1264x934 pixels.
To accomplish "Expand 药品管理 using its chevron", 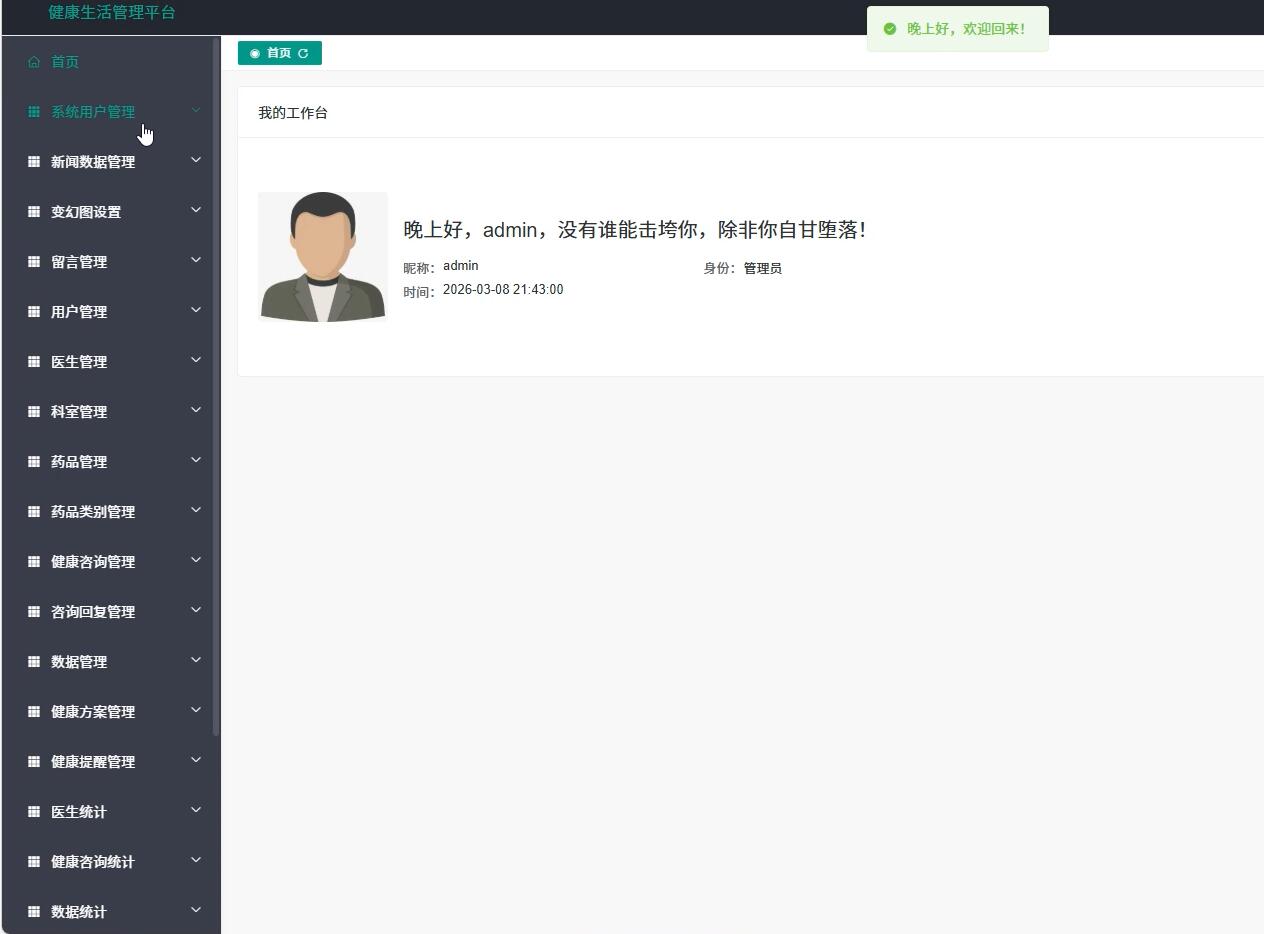I will pos(196,460).
